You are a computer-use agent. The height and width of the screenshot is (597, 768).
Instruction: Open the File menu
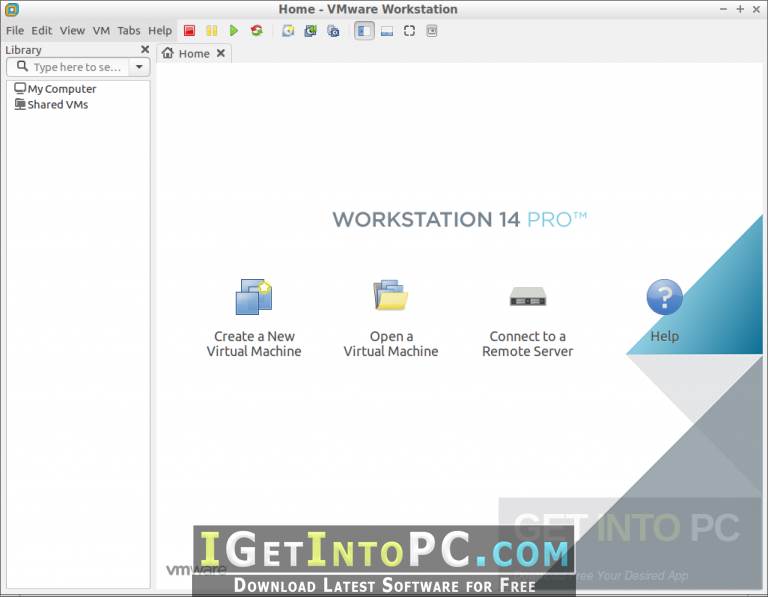click(x=15, y=30)
